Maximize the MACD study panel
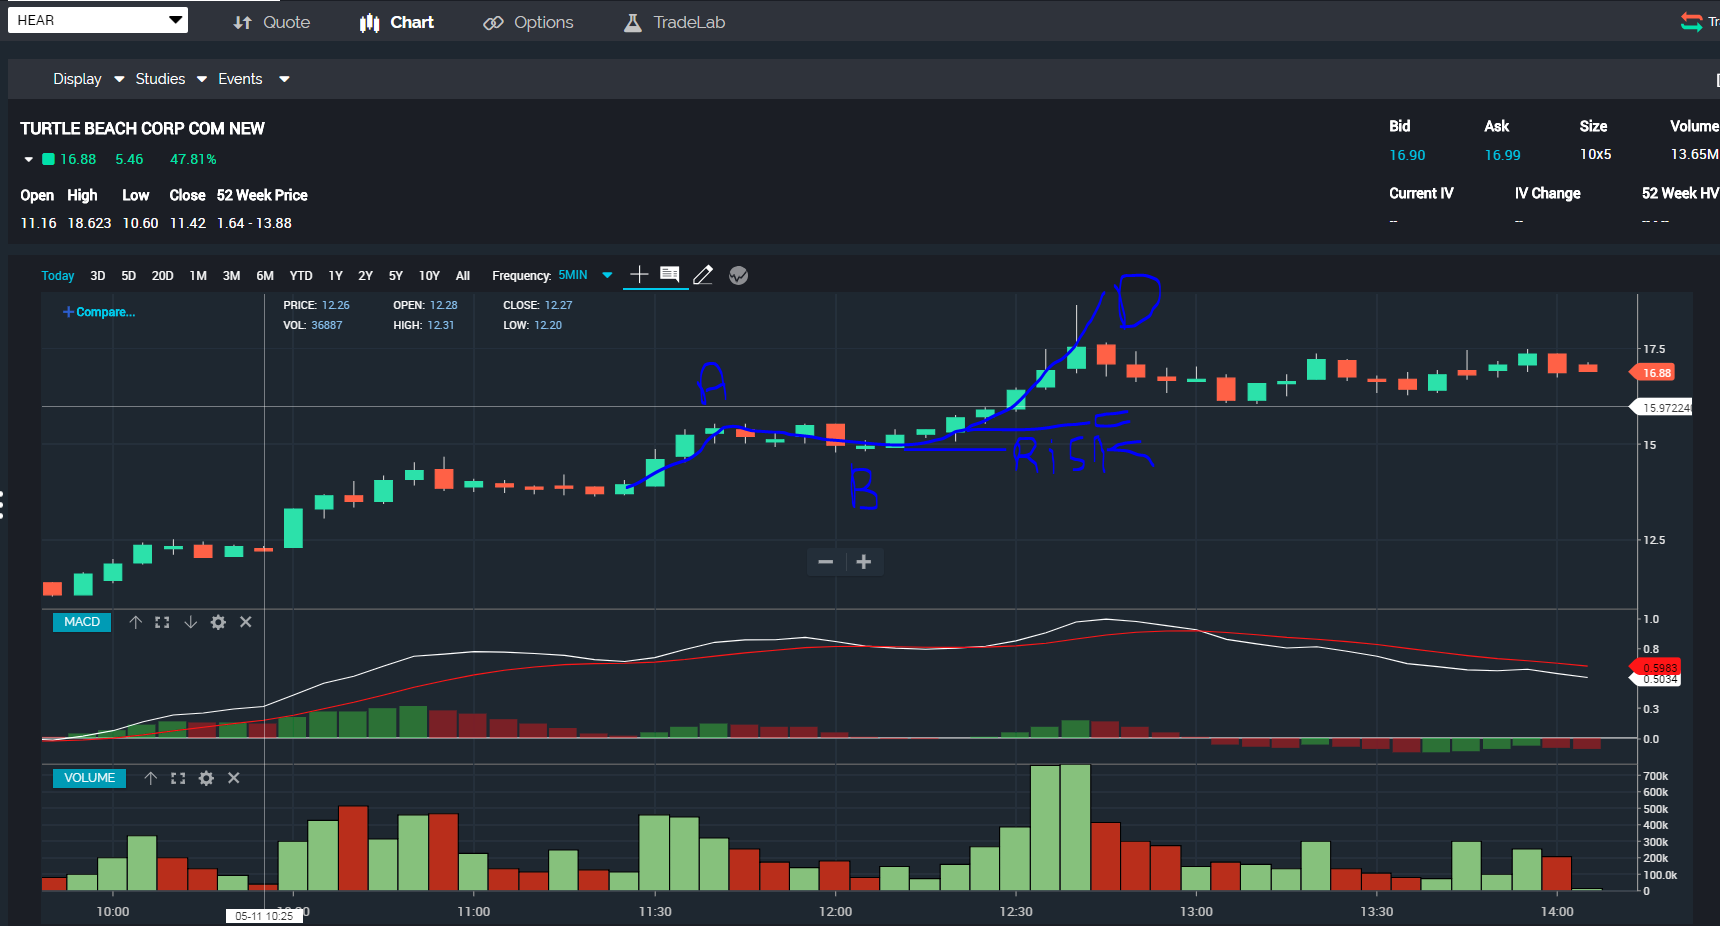 tap(162, 622)
